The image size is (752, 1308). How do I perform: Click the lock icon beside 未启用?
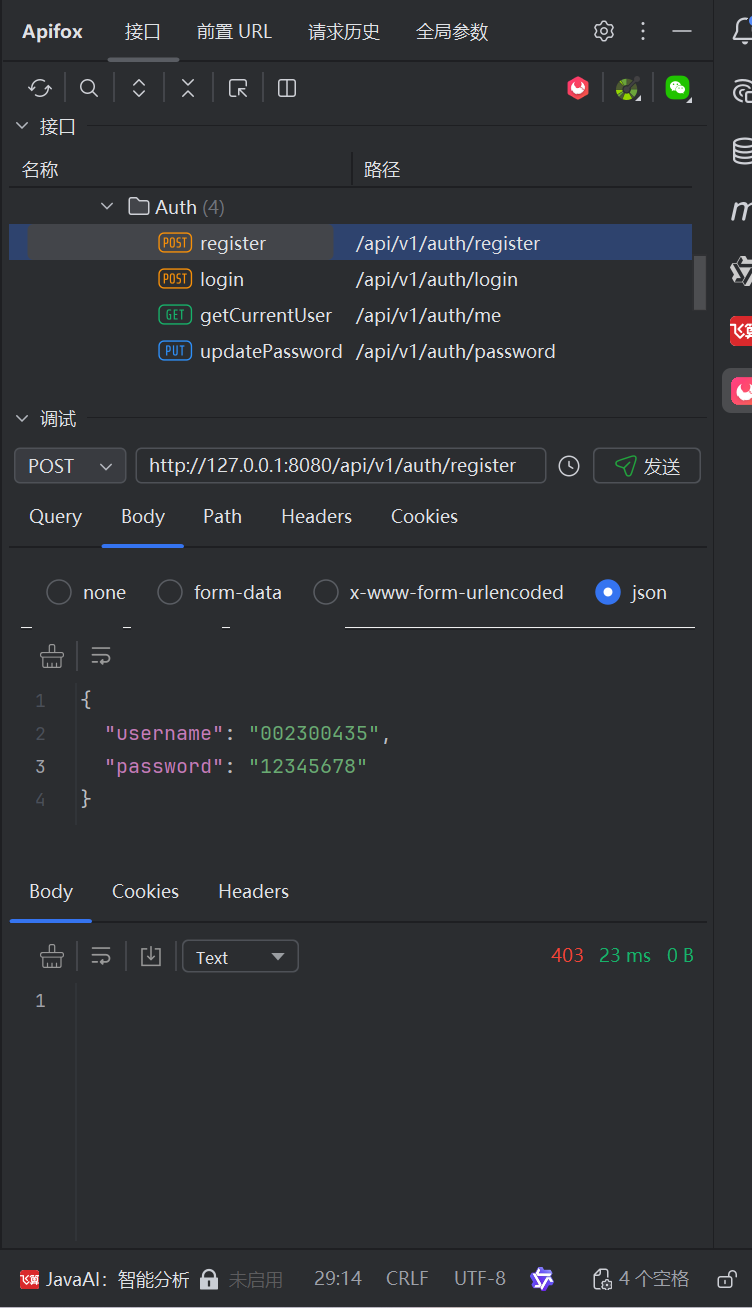[209, 1279]
